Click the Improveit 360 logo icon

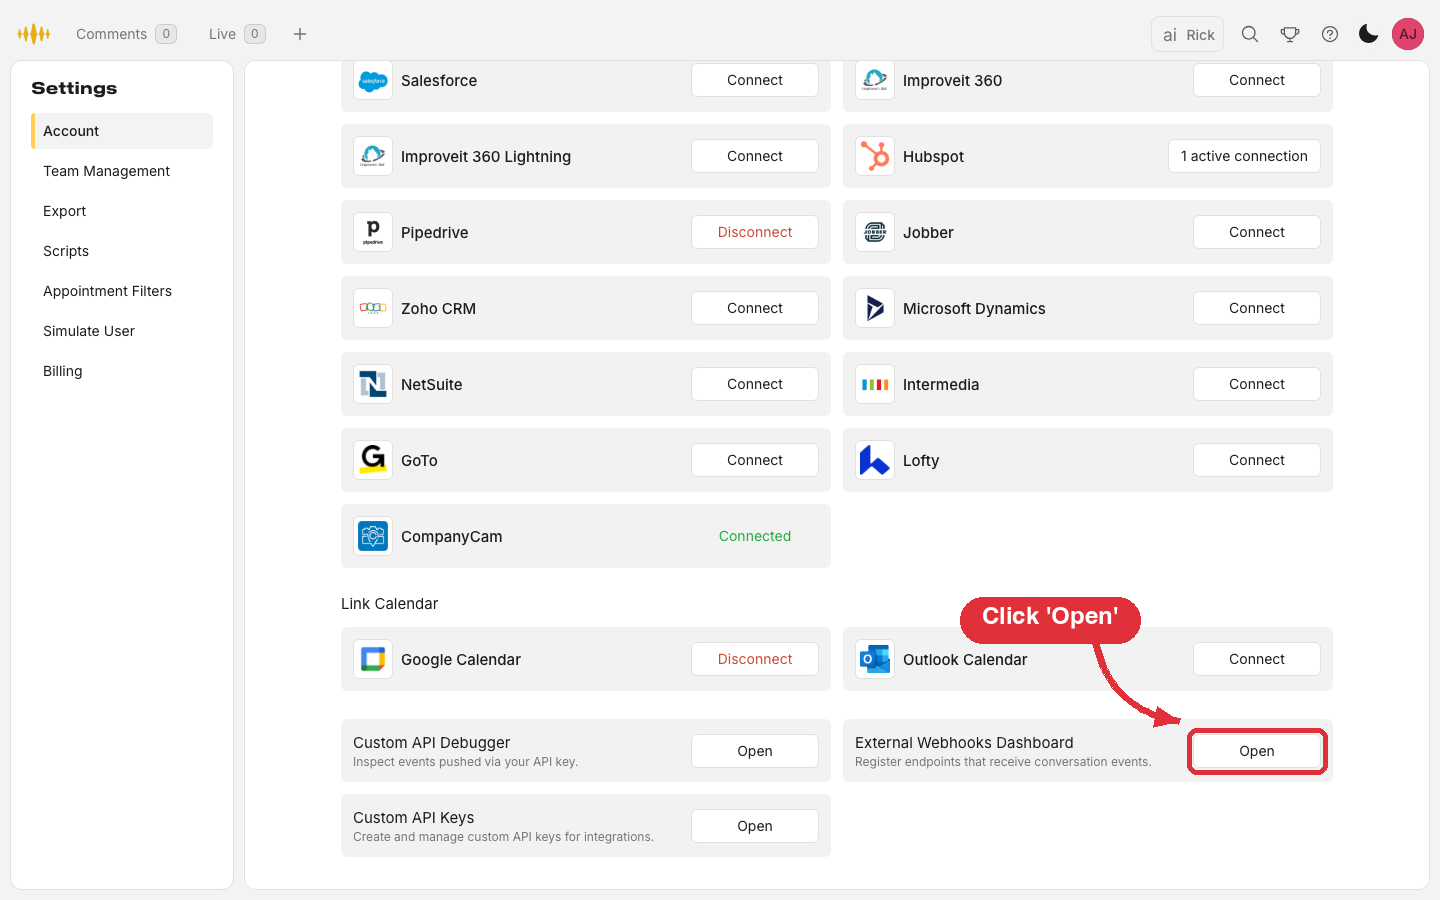[875, 80]
